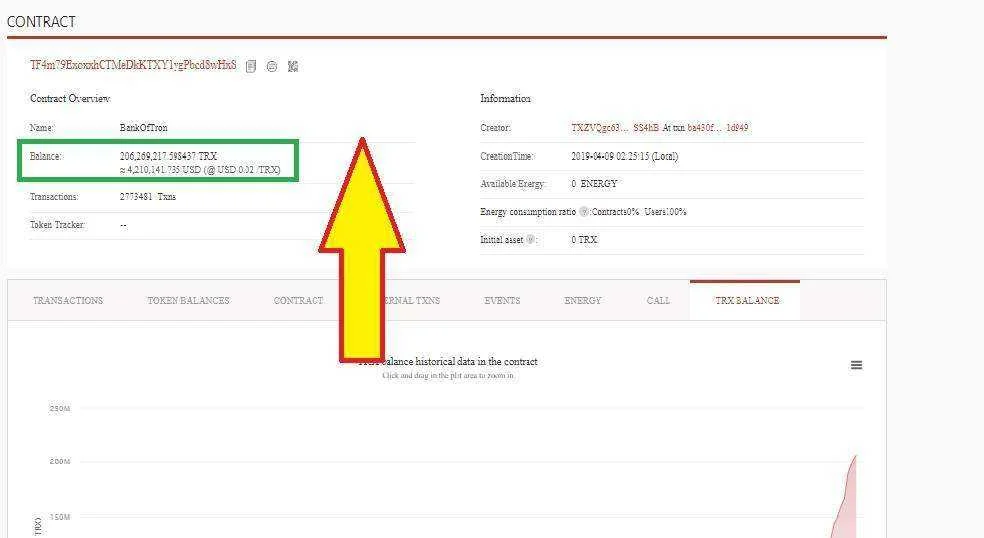Open the ENERGY tab
This screenshot has height=538, width=984.
click(583, 301)
